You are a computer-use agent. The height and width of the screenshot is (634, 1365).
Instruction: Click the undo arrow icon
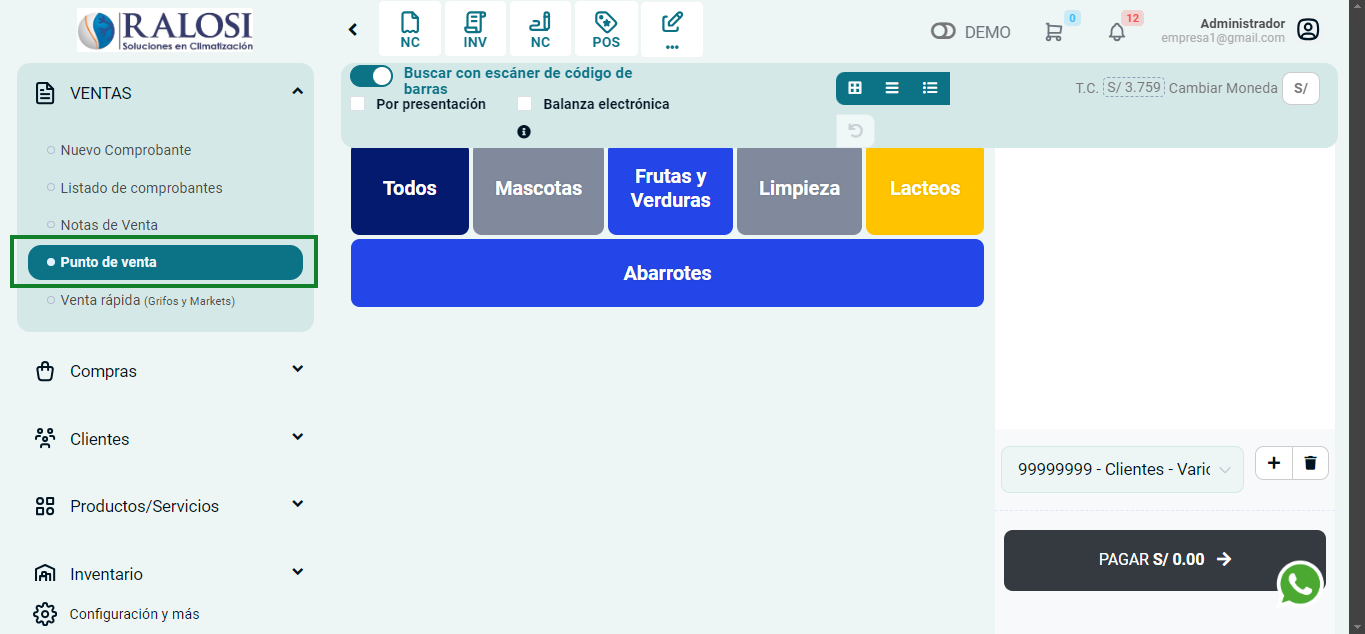(855, 130)
